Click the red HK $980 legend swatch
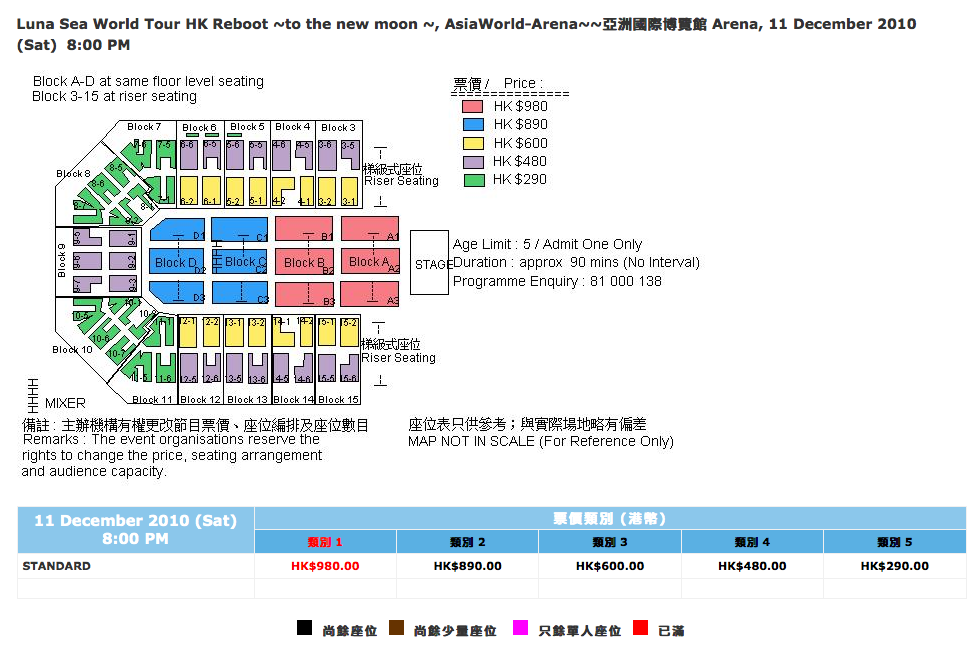This screenshot has height=653, width=978. [472, 107]
